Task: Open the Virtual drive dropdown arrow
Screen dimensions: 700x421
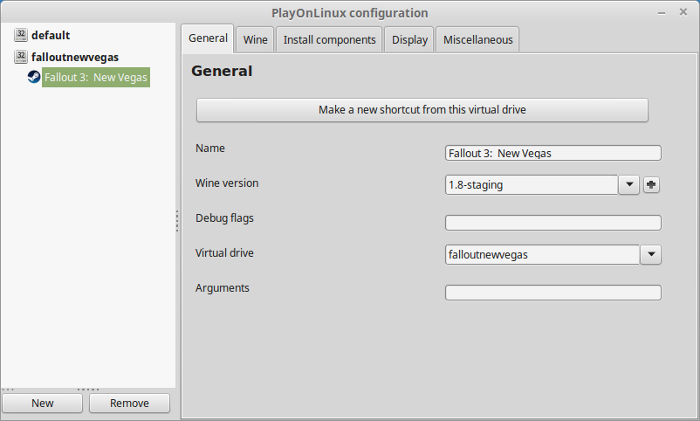Action: click(651, 254)
